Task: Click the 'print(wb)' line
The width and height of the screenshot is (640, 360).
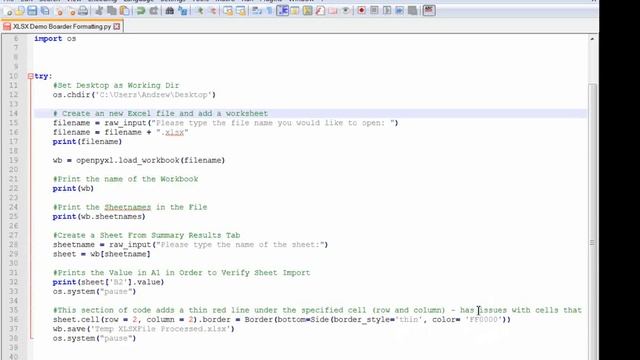Action: pyautogui.click(x=73, y=189)
